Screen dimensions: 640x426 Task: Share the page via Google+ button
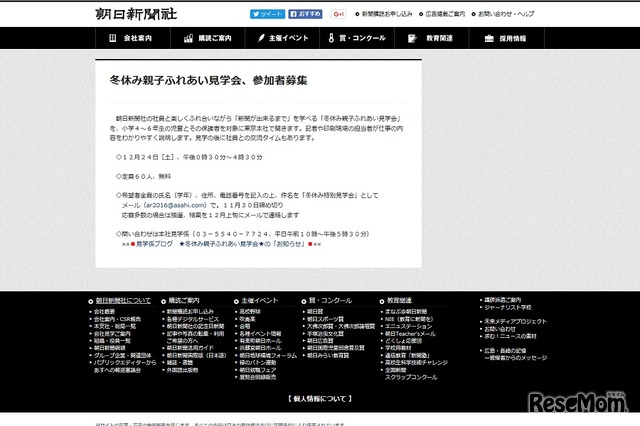click(x=338, y=15)
